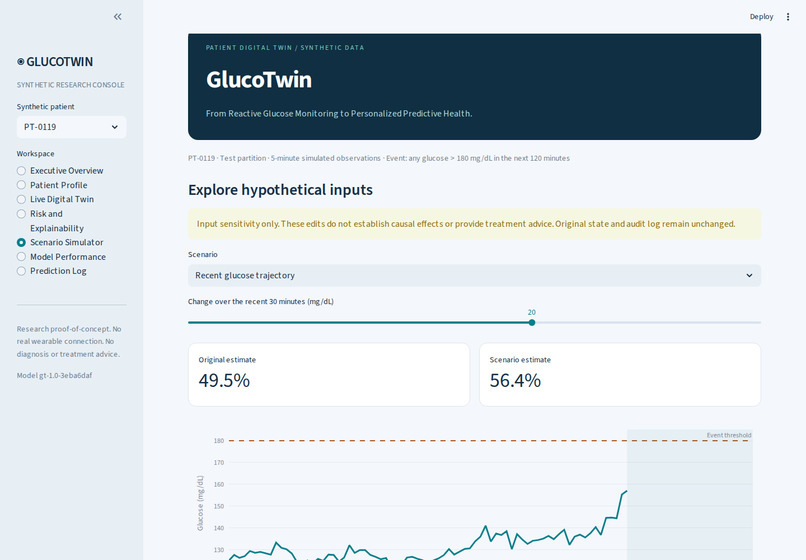Image resolution: width=806 pixels, height=560 pixels.
Task: Click the 'Event threshold' chart label
Action: click(x=728, y=435)
